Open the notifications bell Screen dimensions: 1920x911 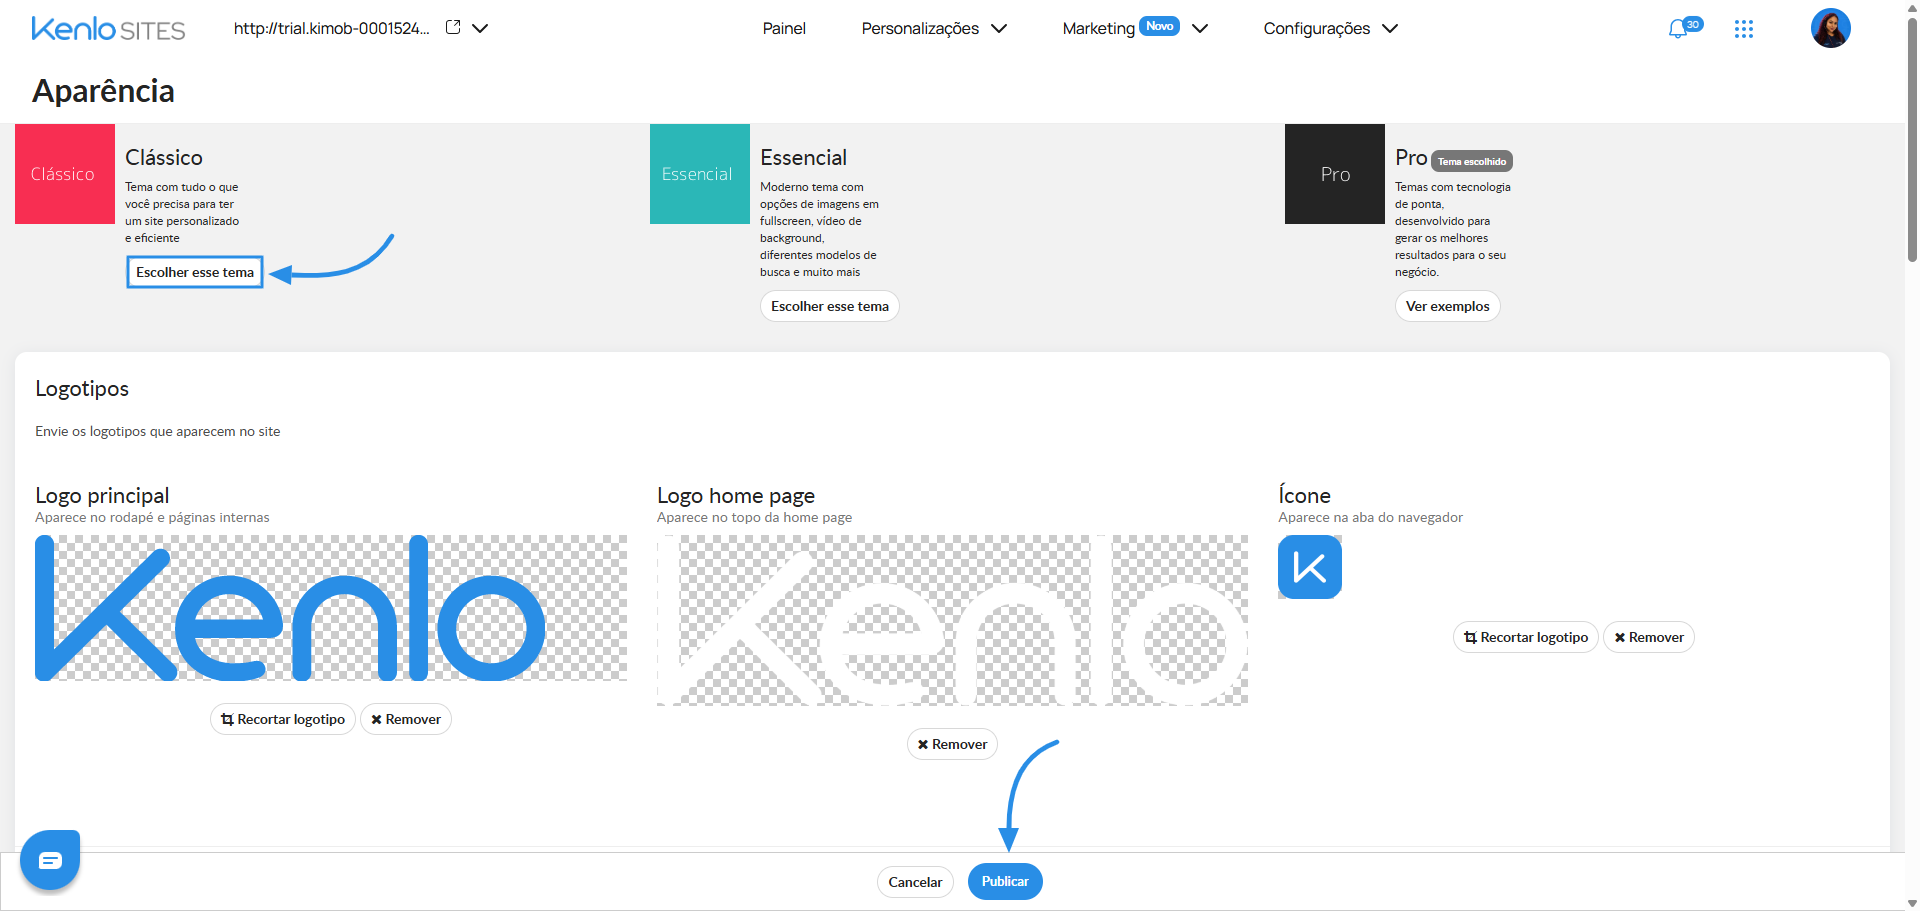(1680, 29)
